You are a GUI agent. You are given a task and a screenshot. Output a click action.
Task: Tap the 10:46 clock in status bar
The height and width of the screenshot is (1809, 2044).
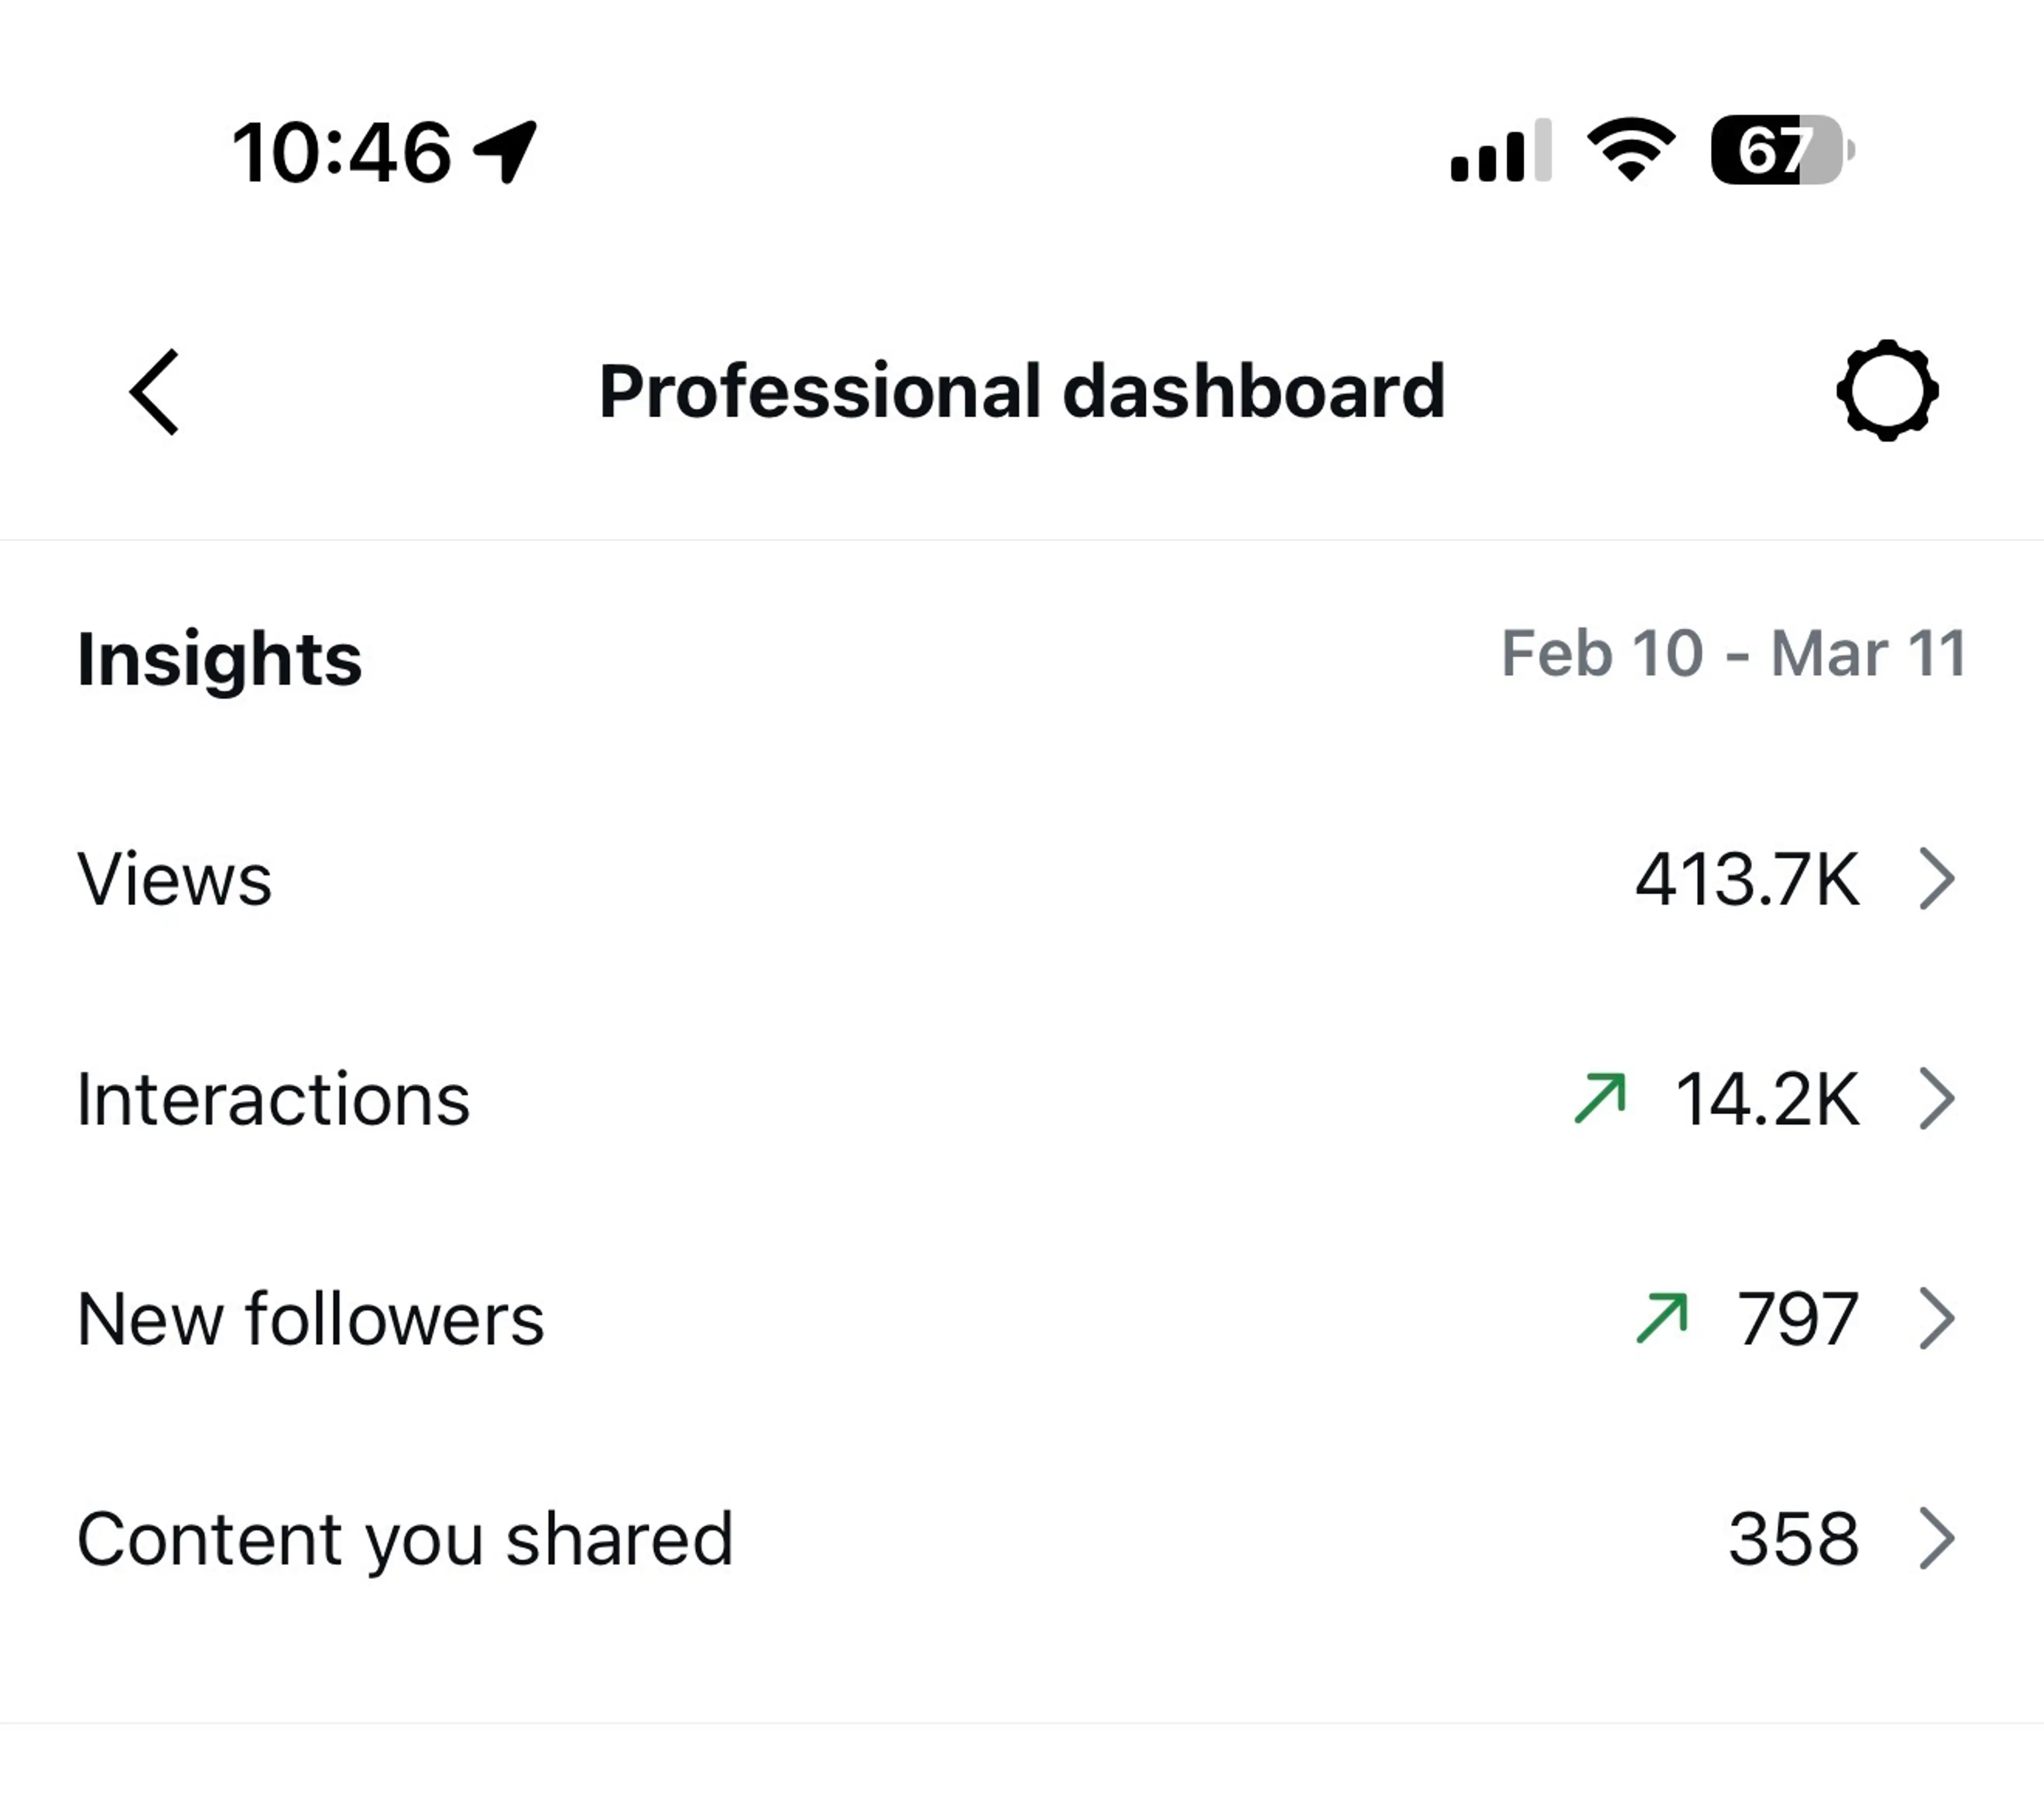click(x=342, y=152)
